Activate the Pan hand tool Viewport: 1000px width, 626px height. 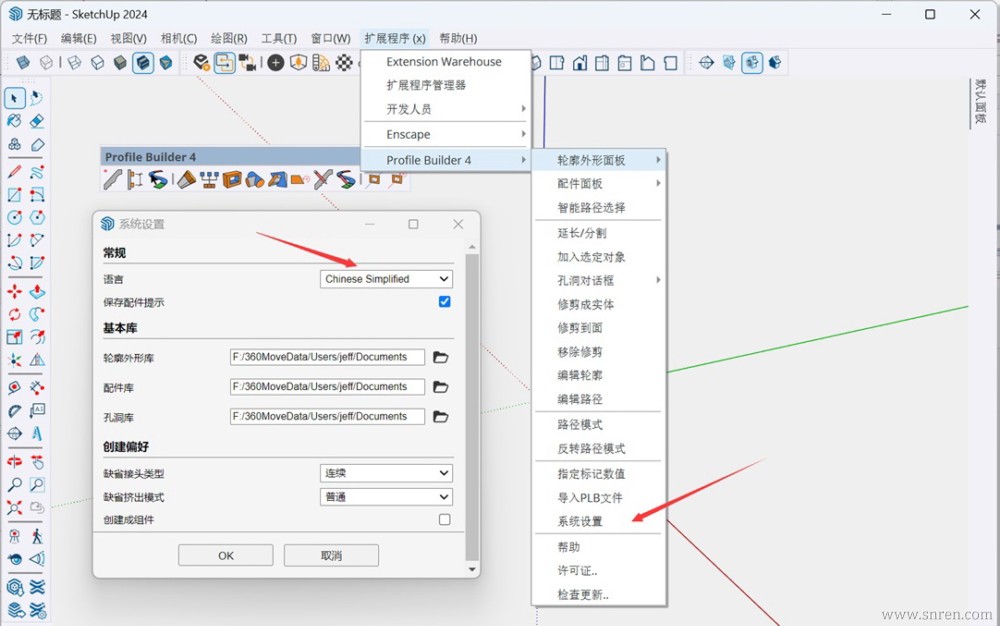37,462
